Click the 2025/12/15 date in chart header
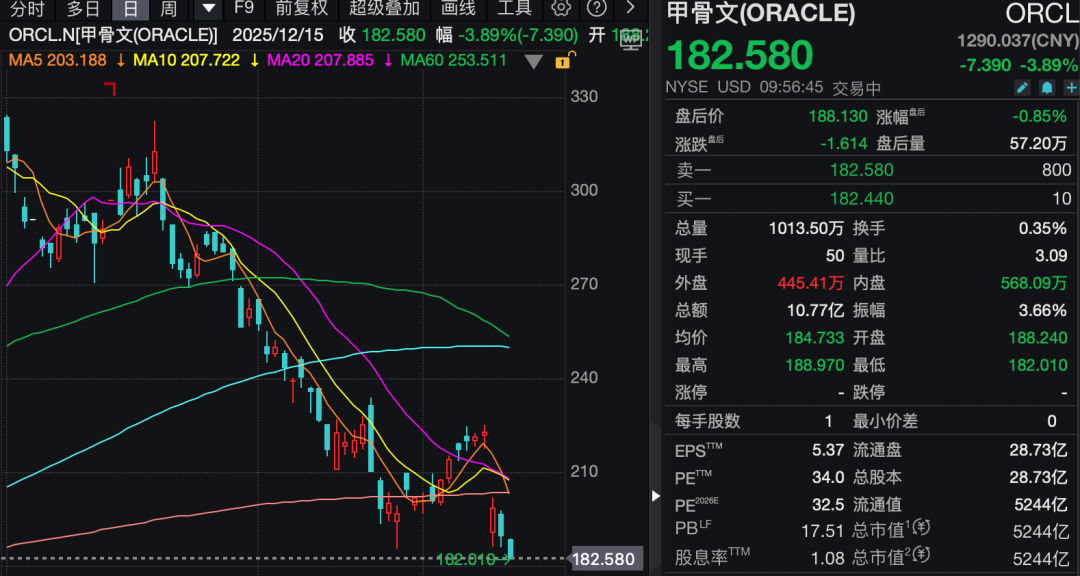1080x576 pixels. (280, 35)
